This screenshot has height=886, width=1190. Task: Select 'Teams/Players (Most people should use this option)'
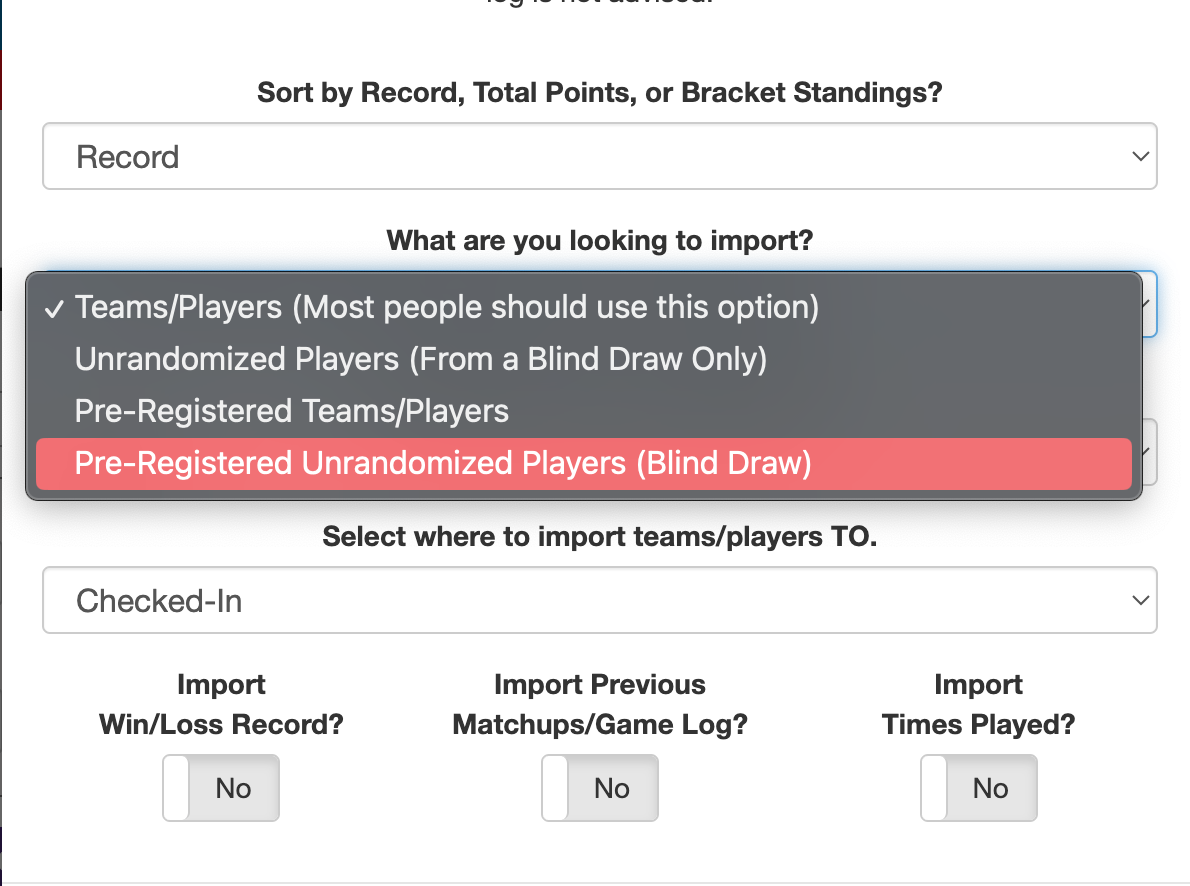(x=447, y=307)
